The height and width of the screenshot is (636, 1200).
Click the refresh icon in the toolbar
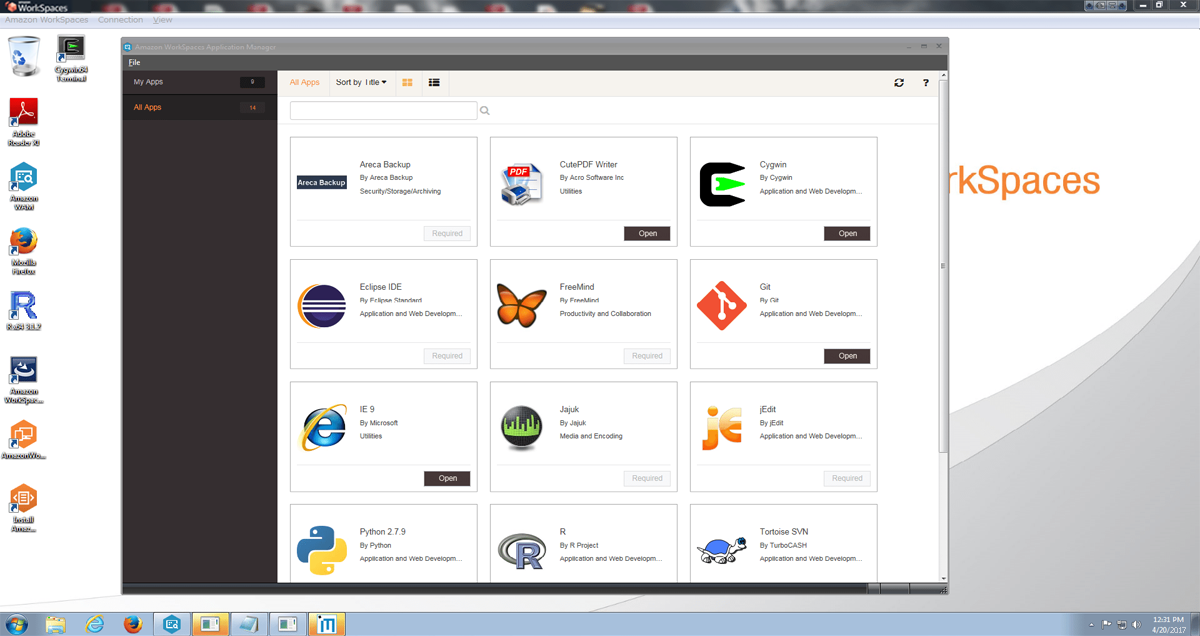pos(898,82)
